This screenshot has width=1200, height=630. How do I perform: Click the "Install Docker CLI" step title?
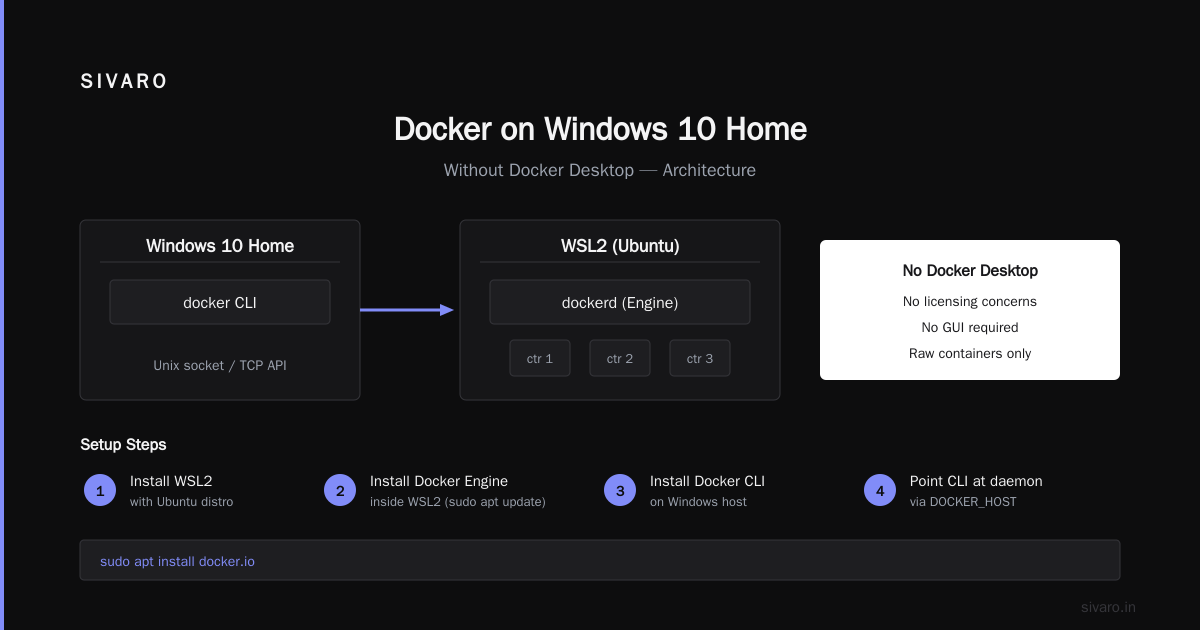click(x=707, y=481)
